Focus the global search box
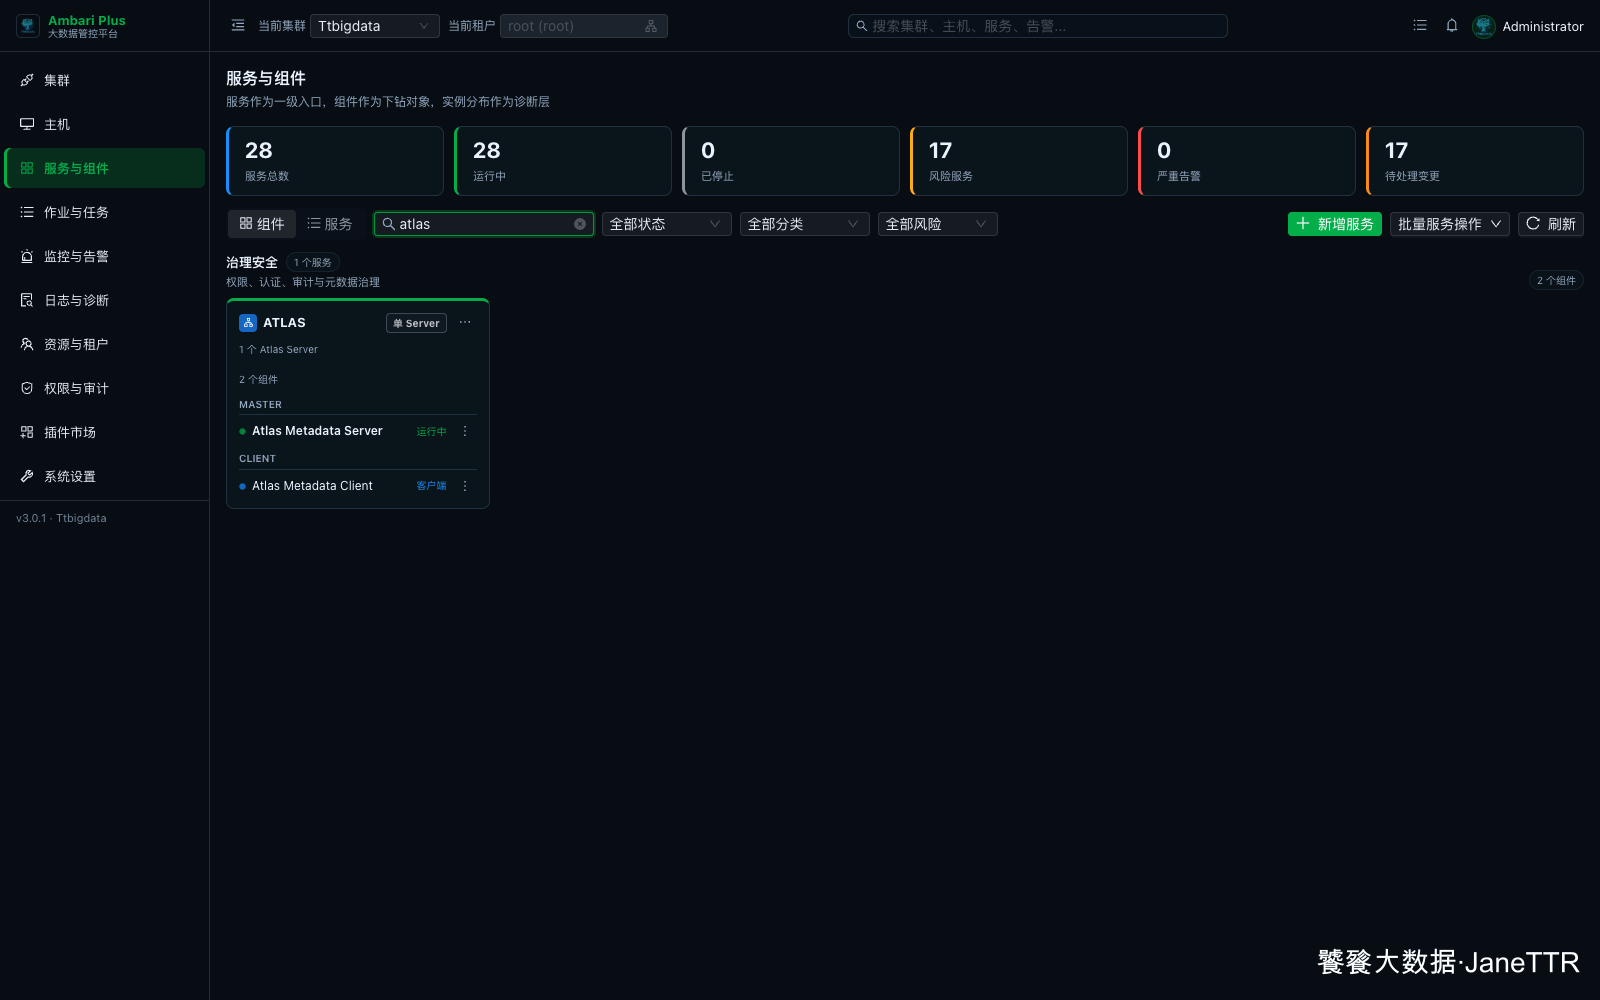 (x=1038, y=26)
